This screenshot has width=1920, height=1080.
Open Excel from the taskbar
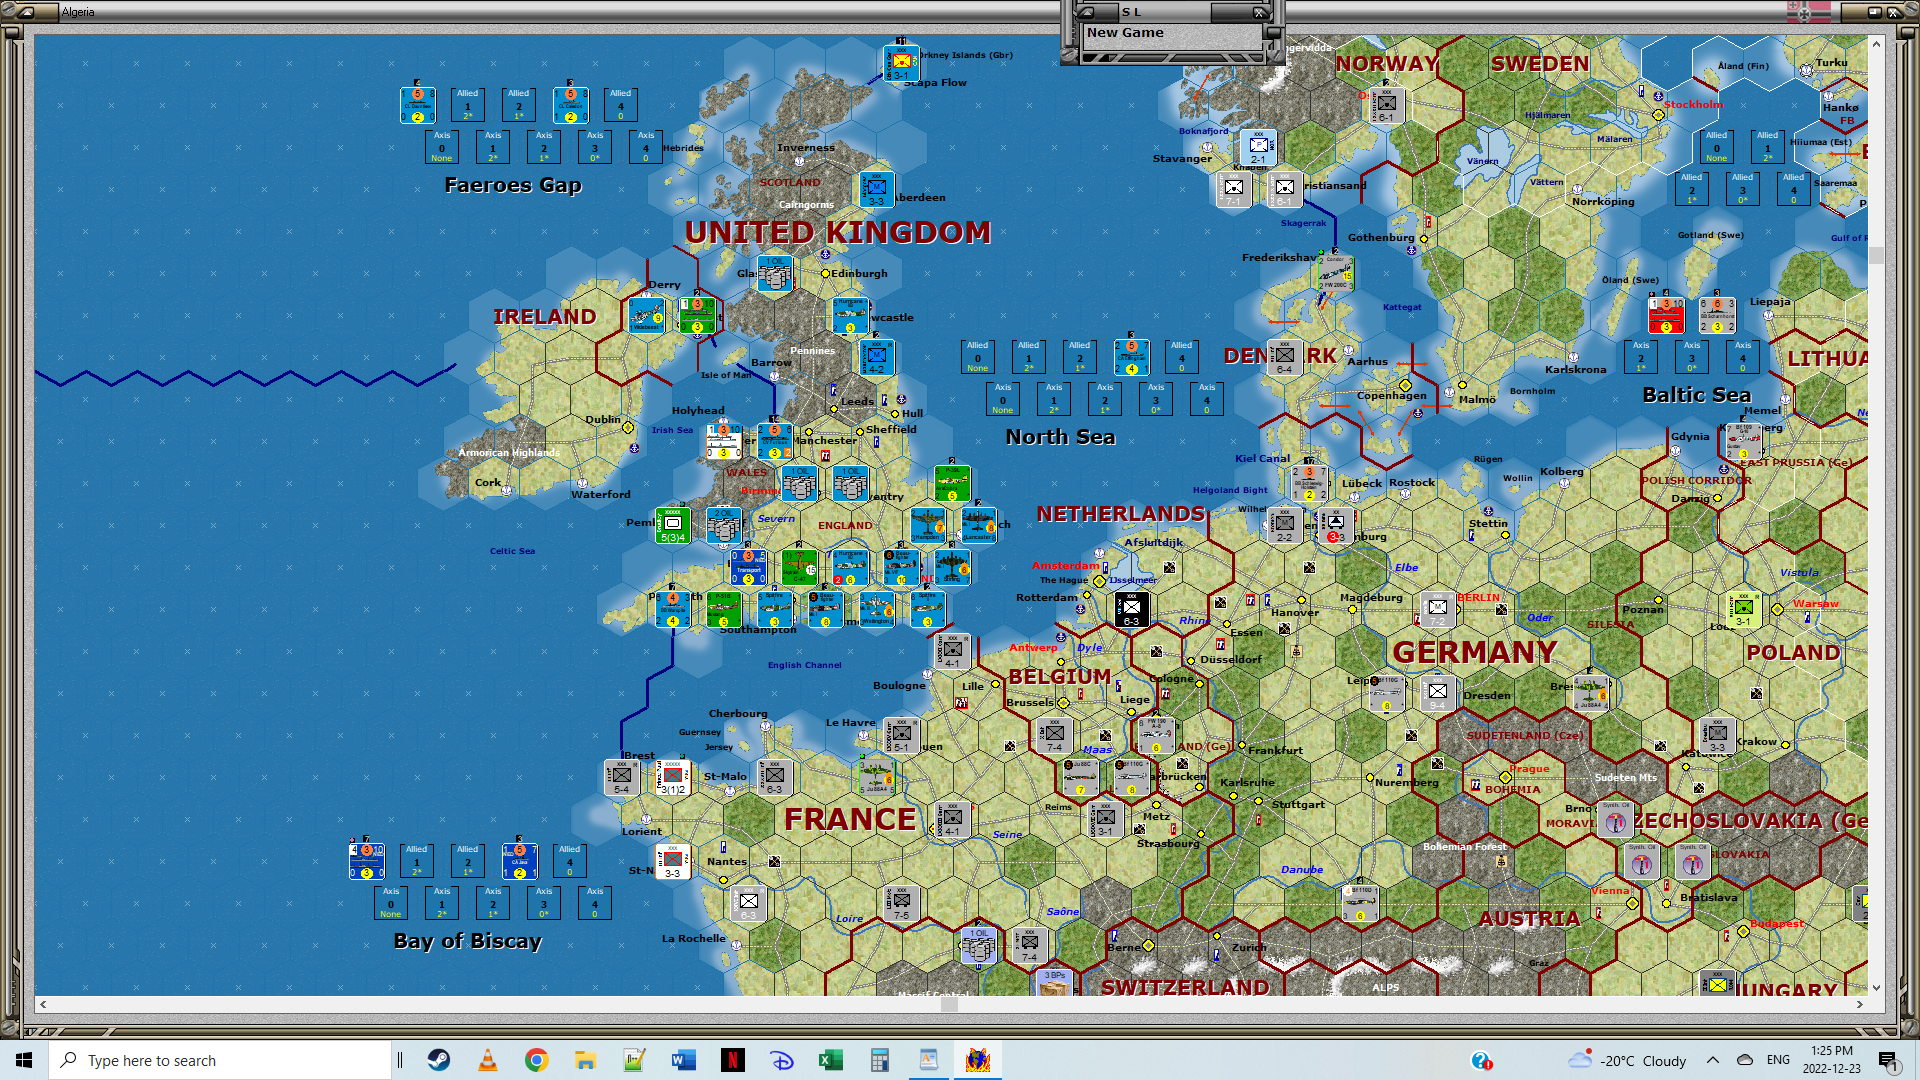point(831,1060)
